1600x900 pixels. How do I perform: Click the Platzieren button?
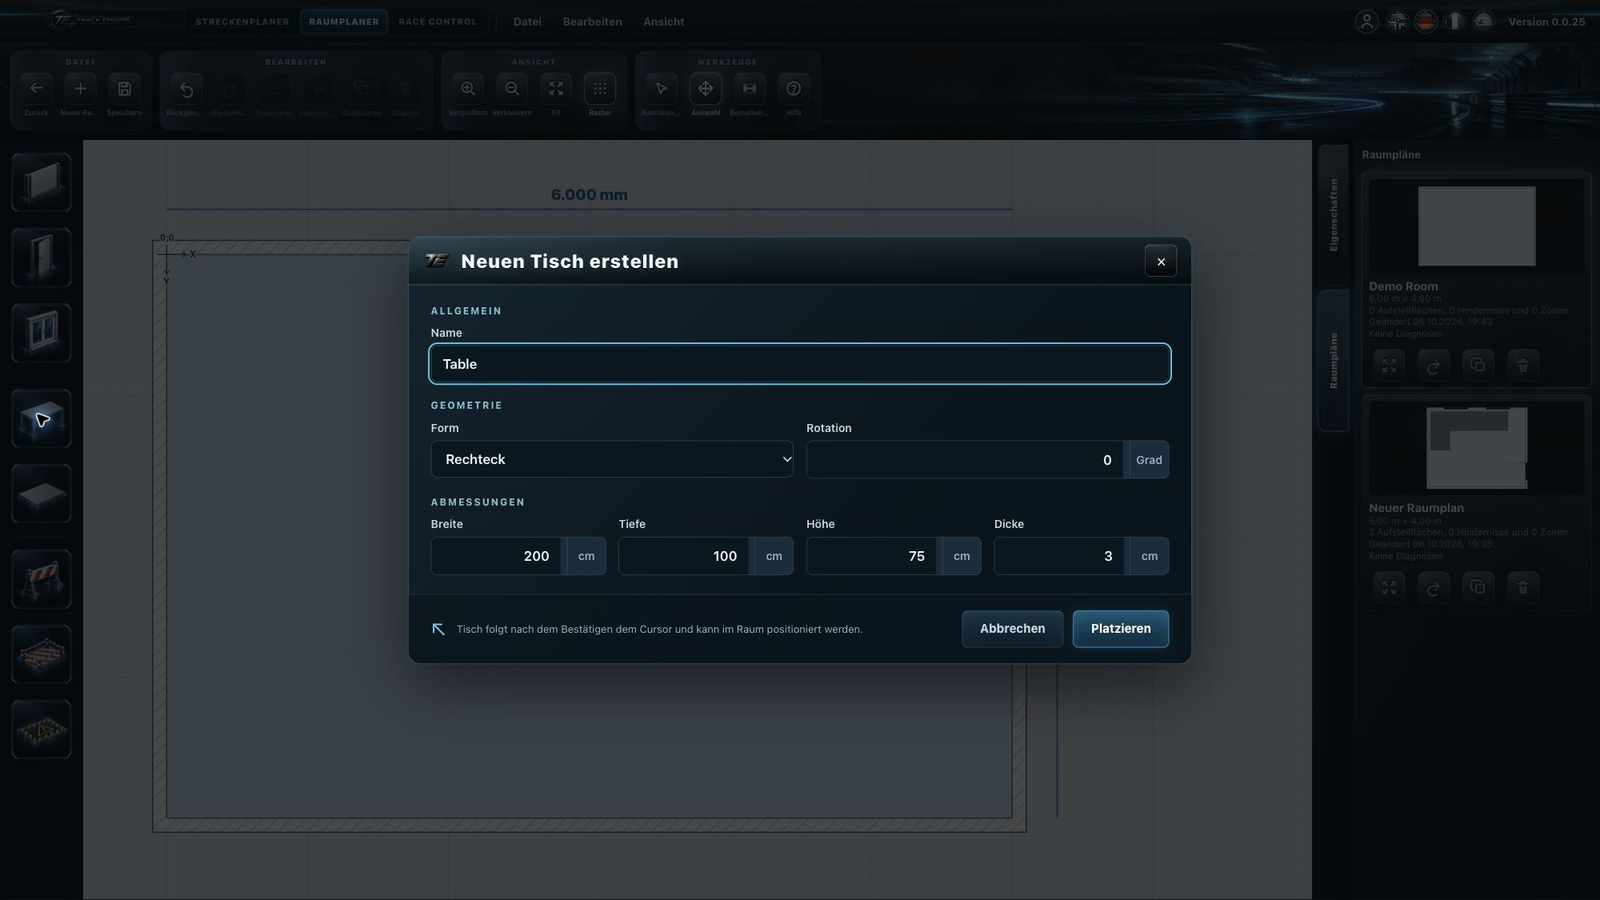pyautogui.click(x=1121, y=629)
